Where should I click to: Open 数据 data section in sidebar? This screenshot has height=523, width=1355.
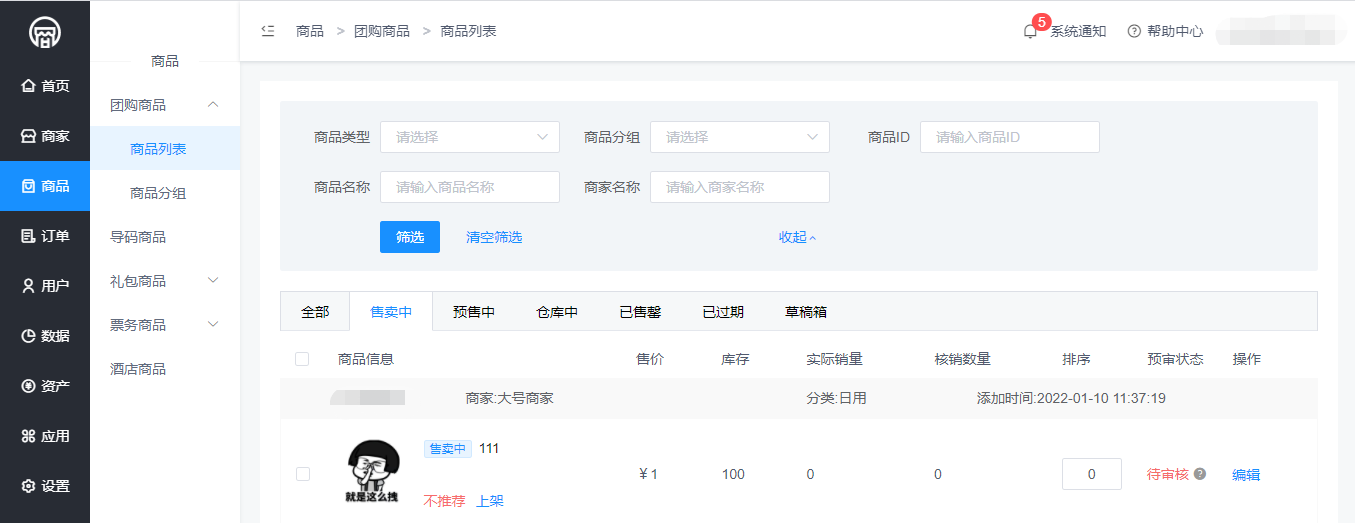(x=45, y=336)
